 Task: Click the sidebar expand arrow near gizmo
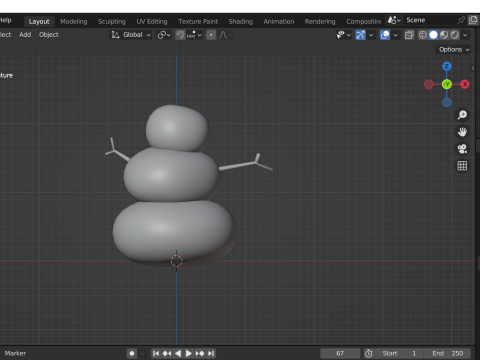pos(473,68)
